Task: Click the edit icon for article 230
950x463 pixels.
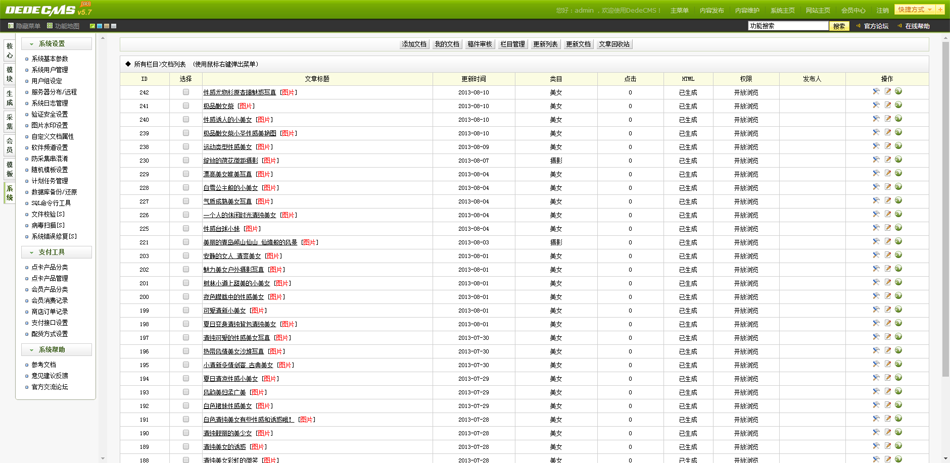Action: click(x=887, y=160)
